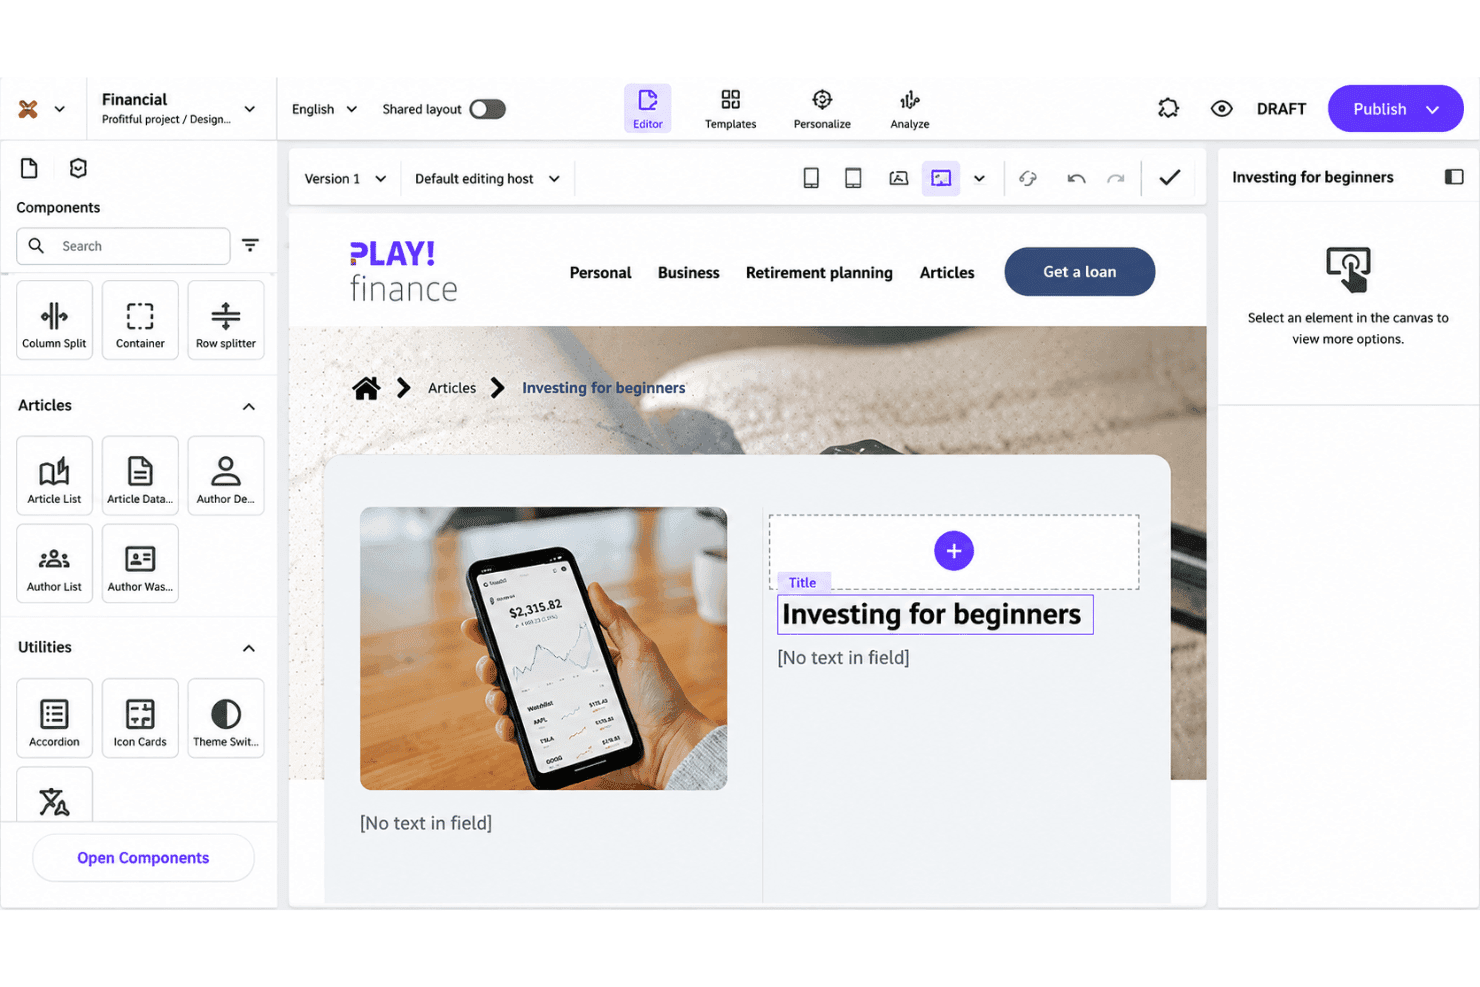Open the Version 1 dropdown

pos(345,179)
